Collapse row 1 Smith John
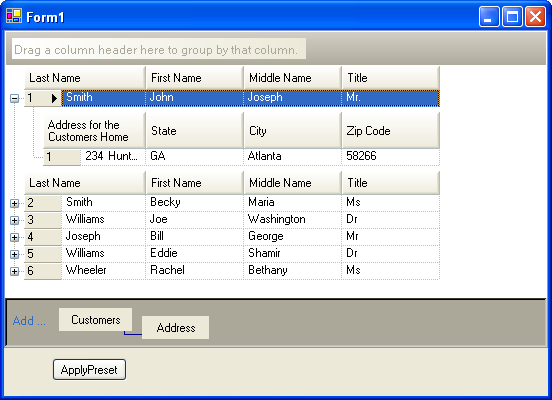552x400 pixels. pyautogui.click(x=14, y=98)
